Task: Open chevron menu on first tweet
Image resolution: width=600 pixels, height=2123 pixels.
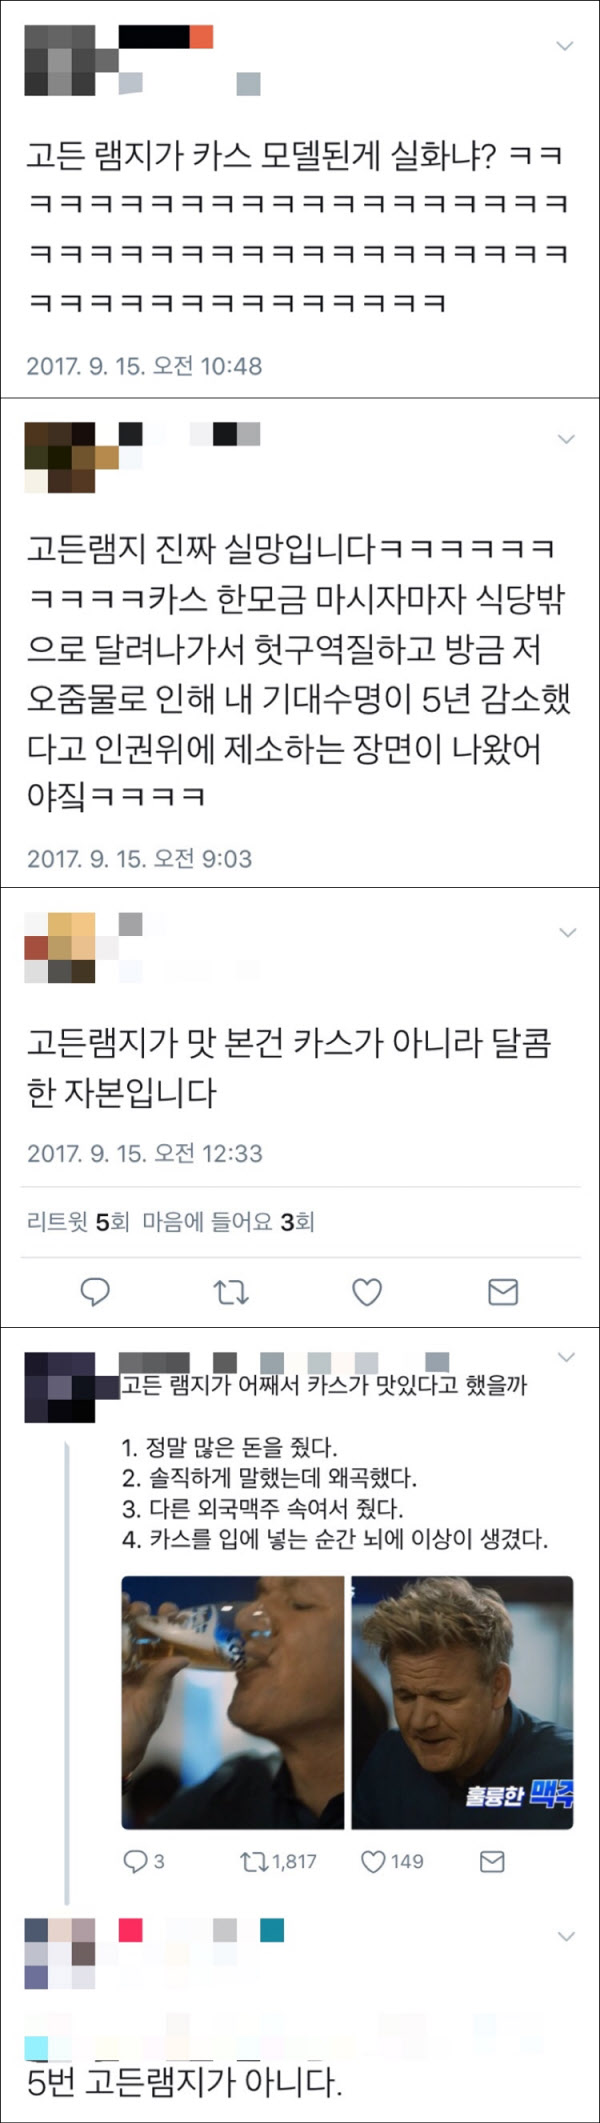Action: pos(565,46)
